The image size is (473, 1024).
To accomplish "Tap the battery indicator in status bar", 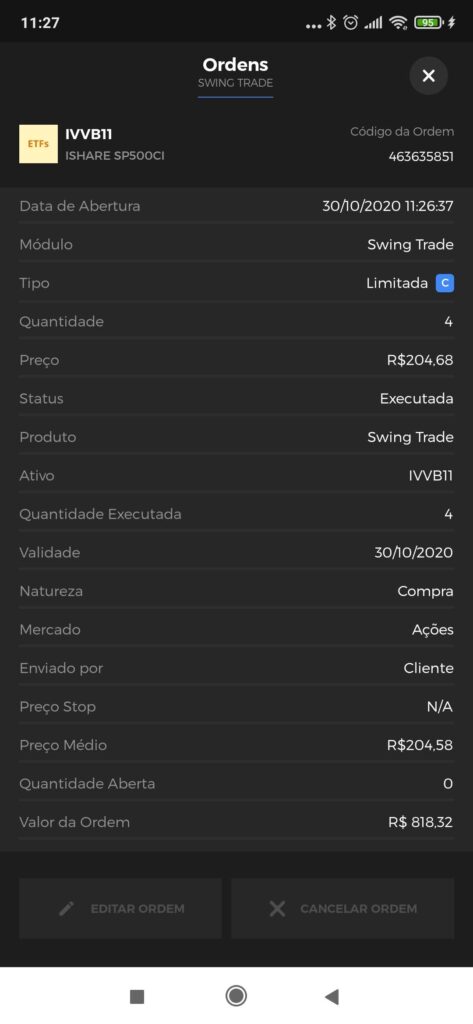I will (x=428, y=23).
